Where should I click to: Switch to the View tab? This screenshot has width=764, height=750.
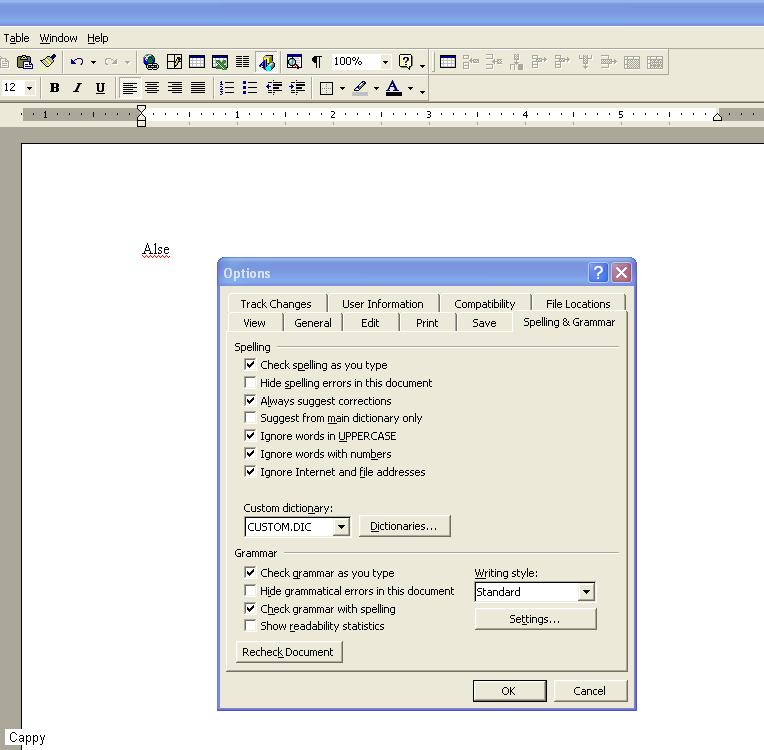[x=254, y=323]
